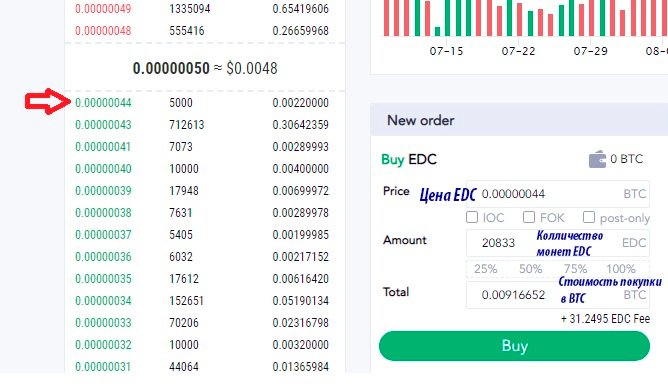Click the bid at 0.00000034

(104, 301)
